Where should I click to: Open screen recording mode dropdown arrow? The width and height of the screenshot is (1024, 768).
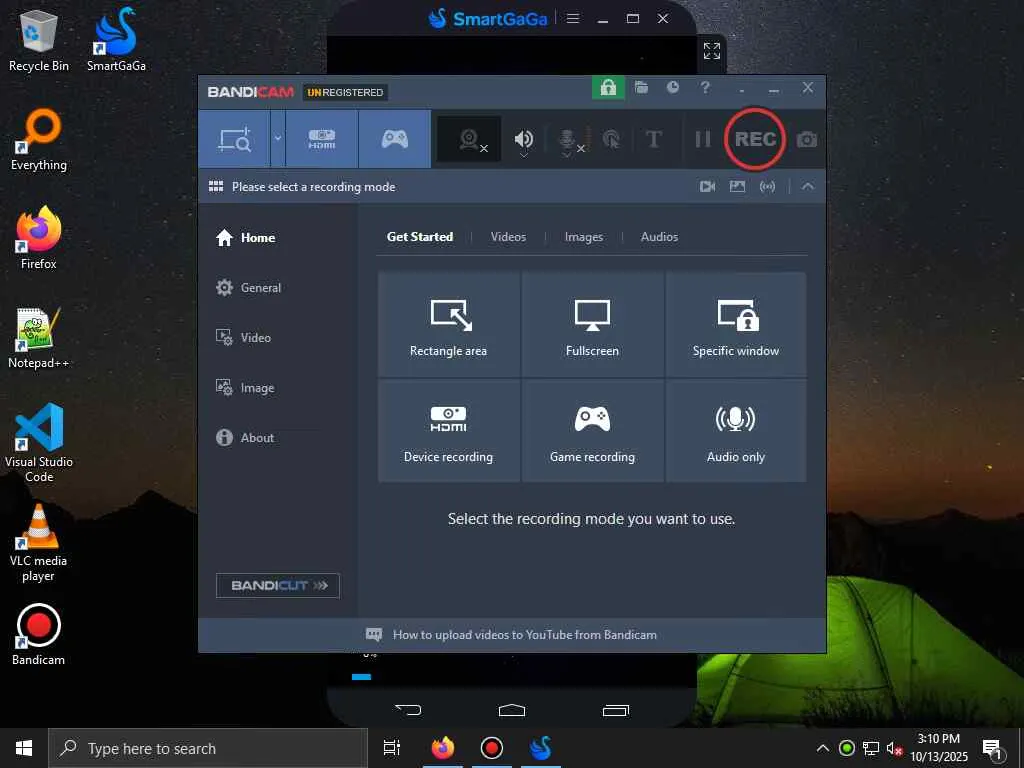pyautogui.click(x=278, y=138)
